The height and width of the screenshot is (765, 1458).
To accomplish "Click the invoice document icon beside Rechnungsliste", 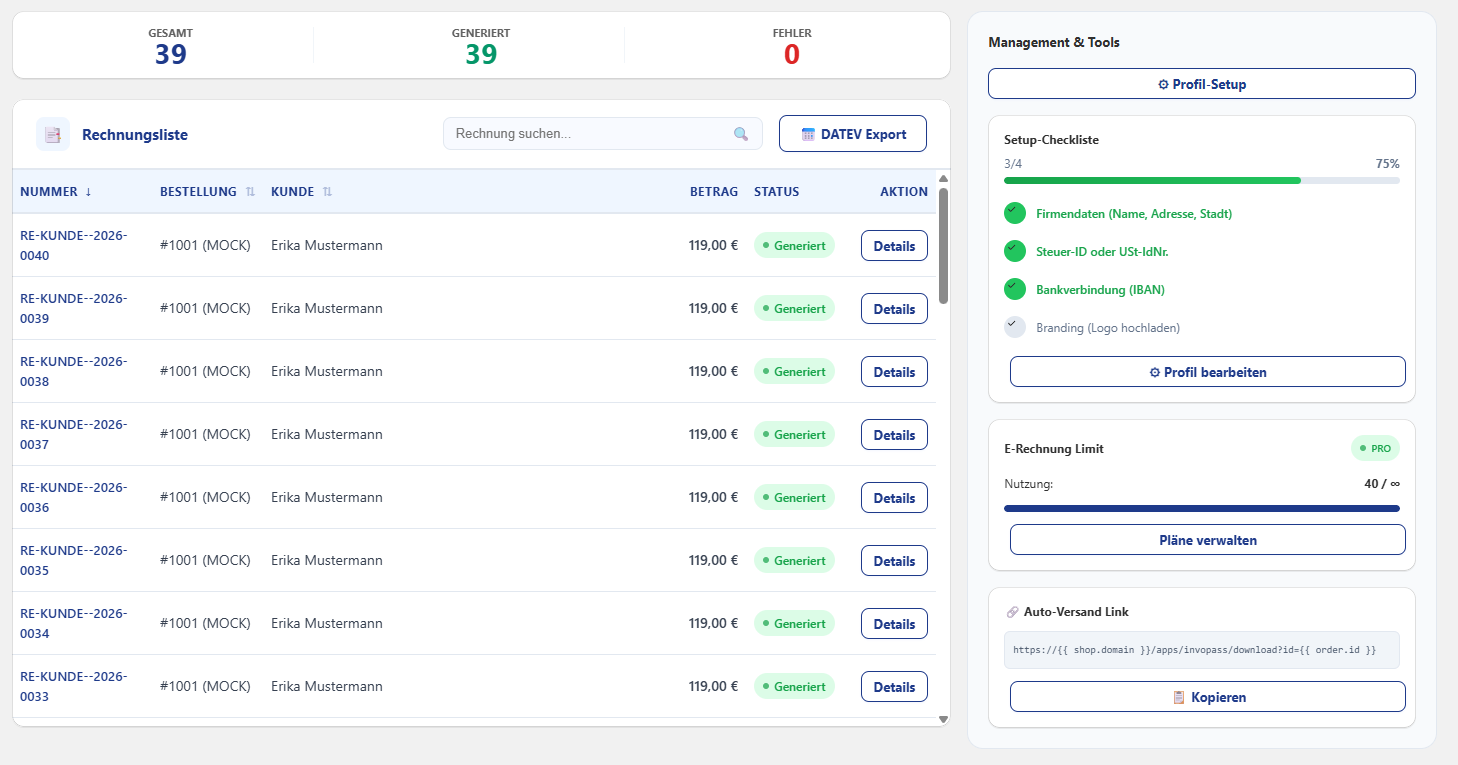I will 52,133.
